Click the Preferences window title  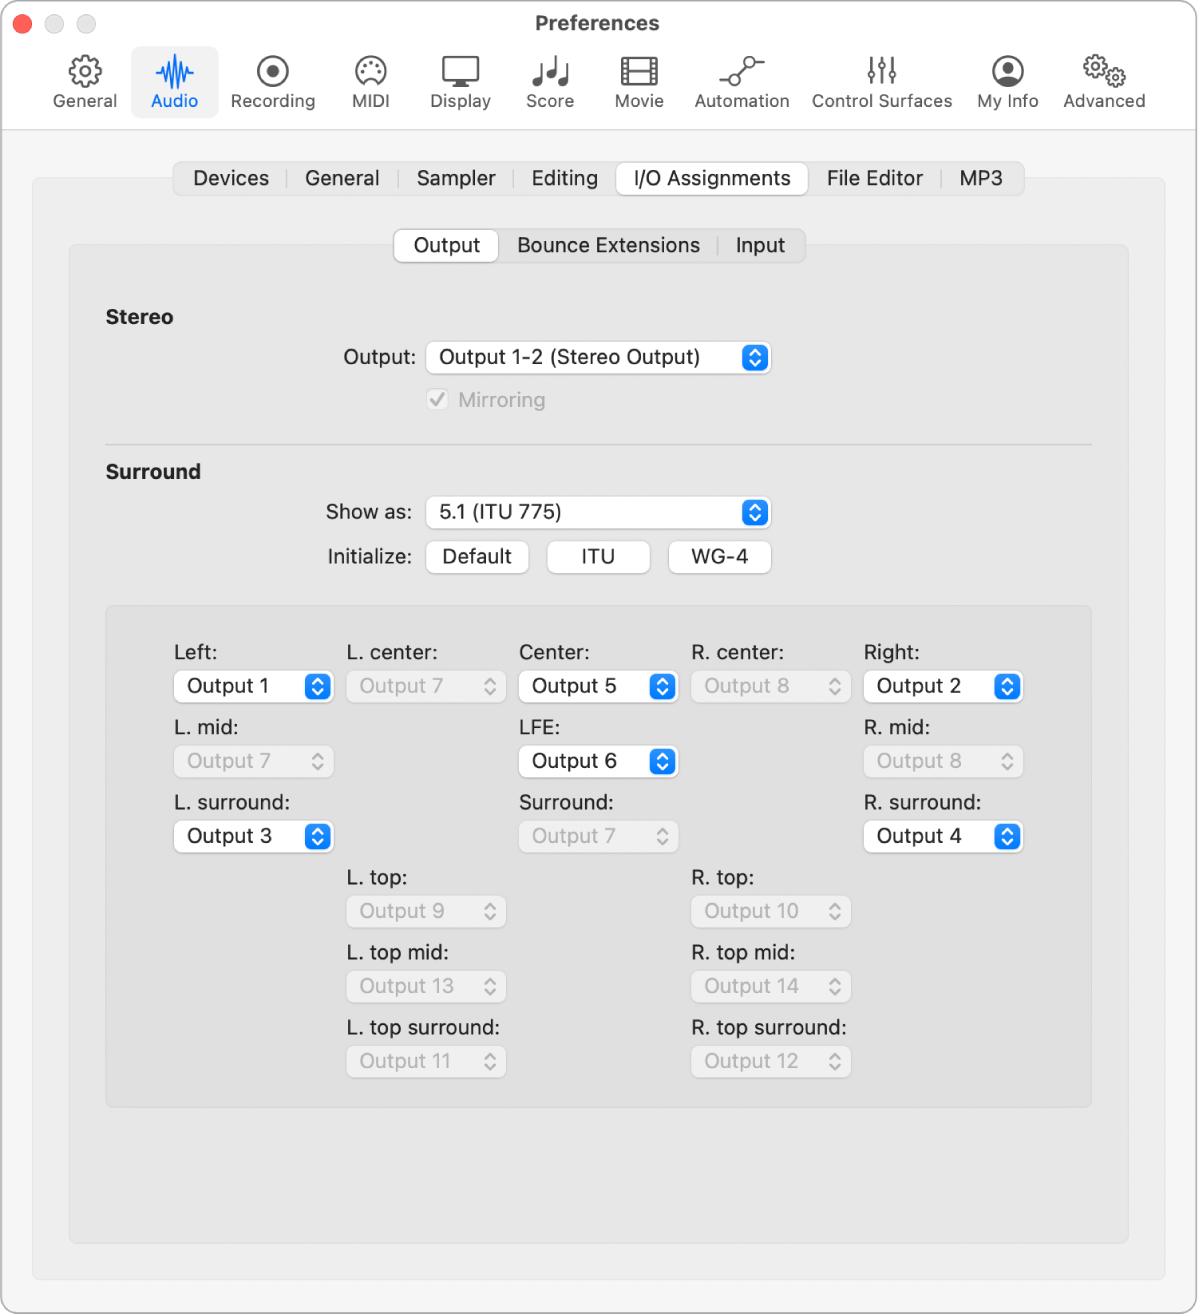click(597, 23)
